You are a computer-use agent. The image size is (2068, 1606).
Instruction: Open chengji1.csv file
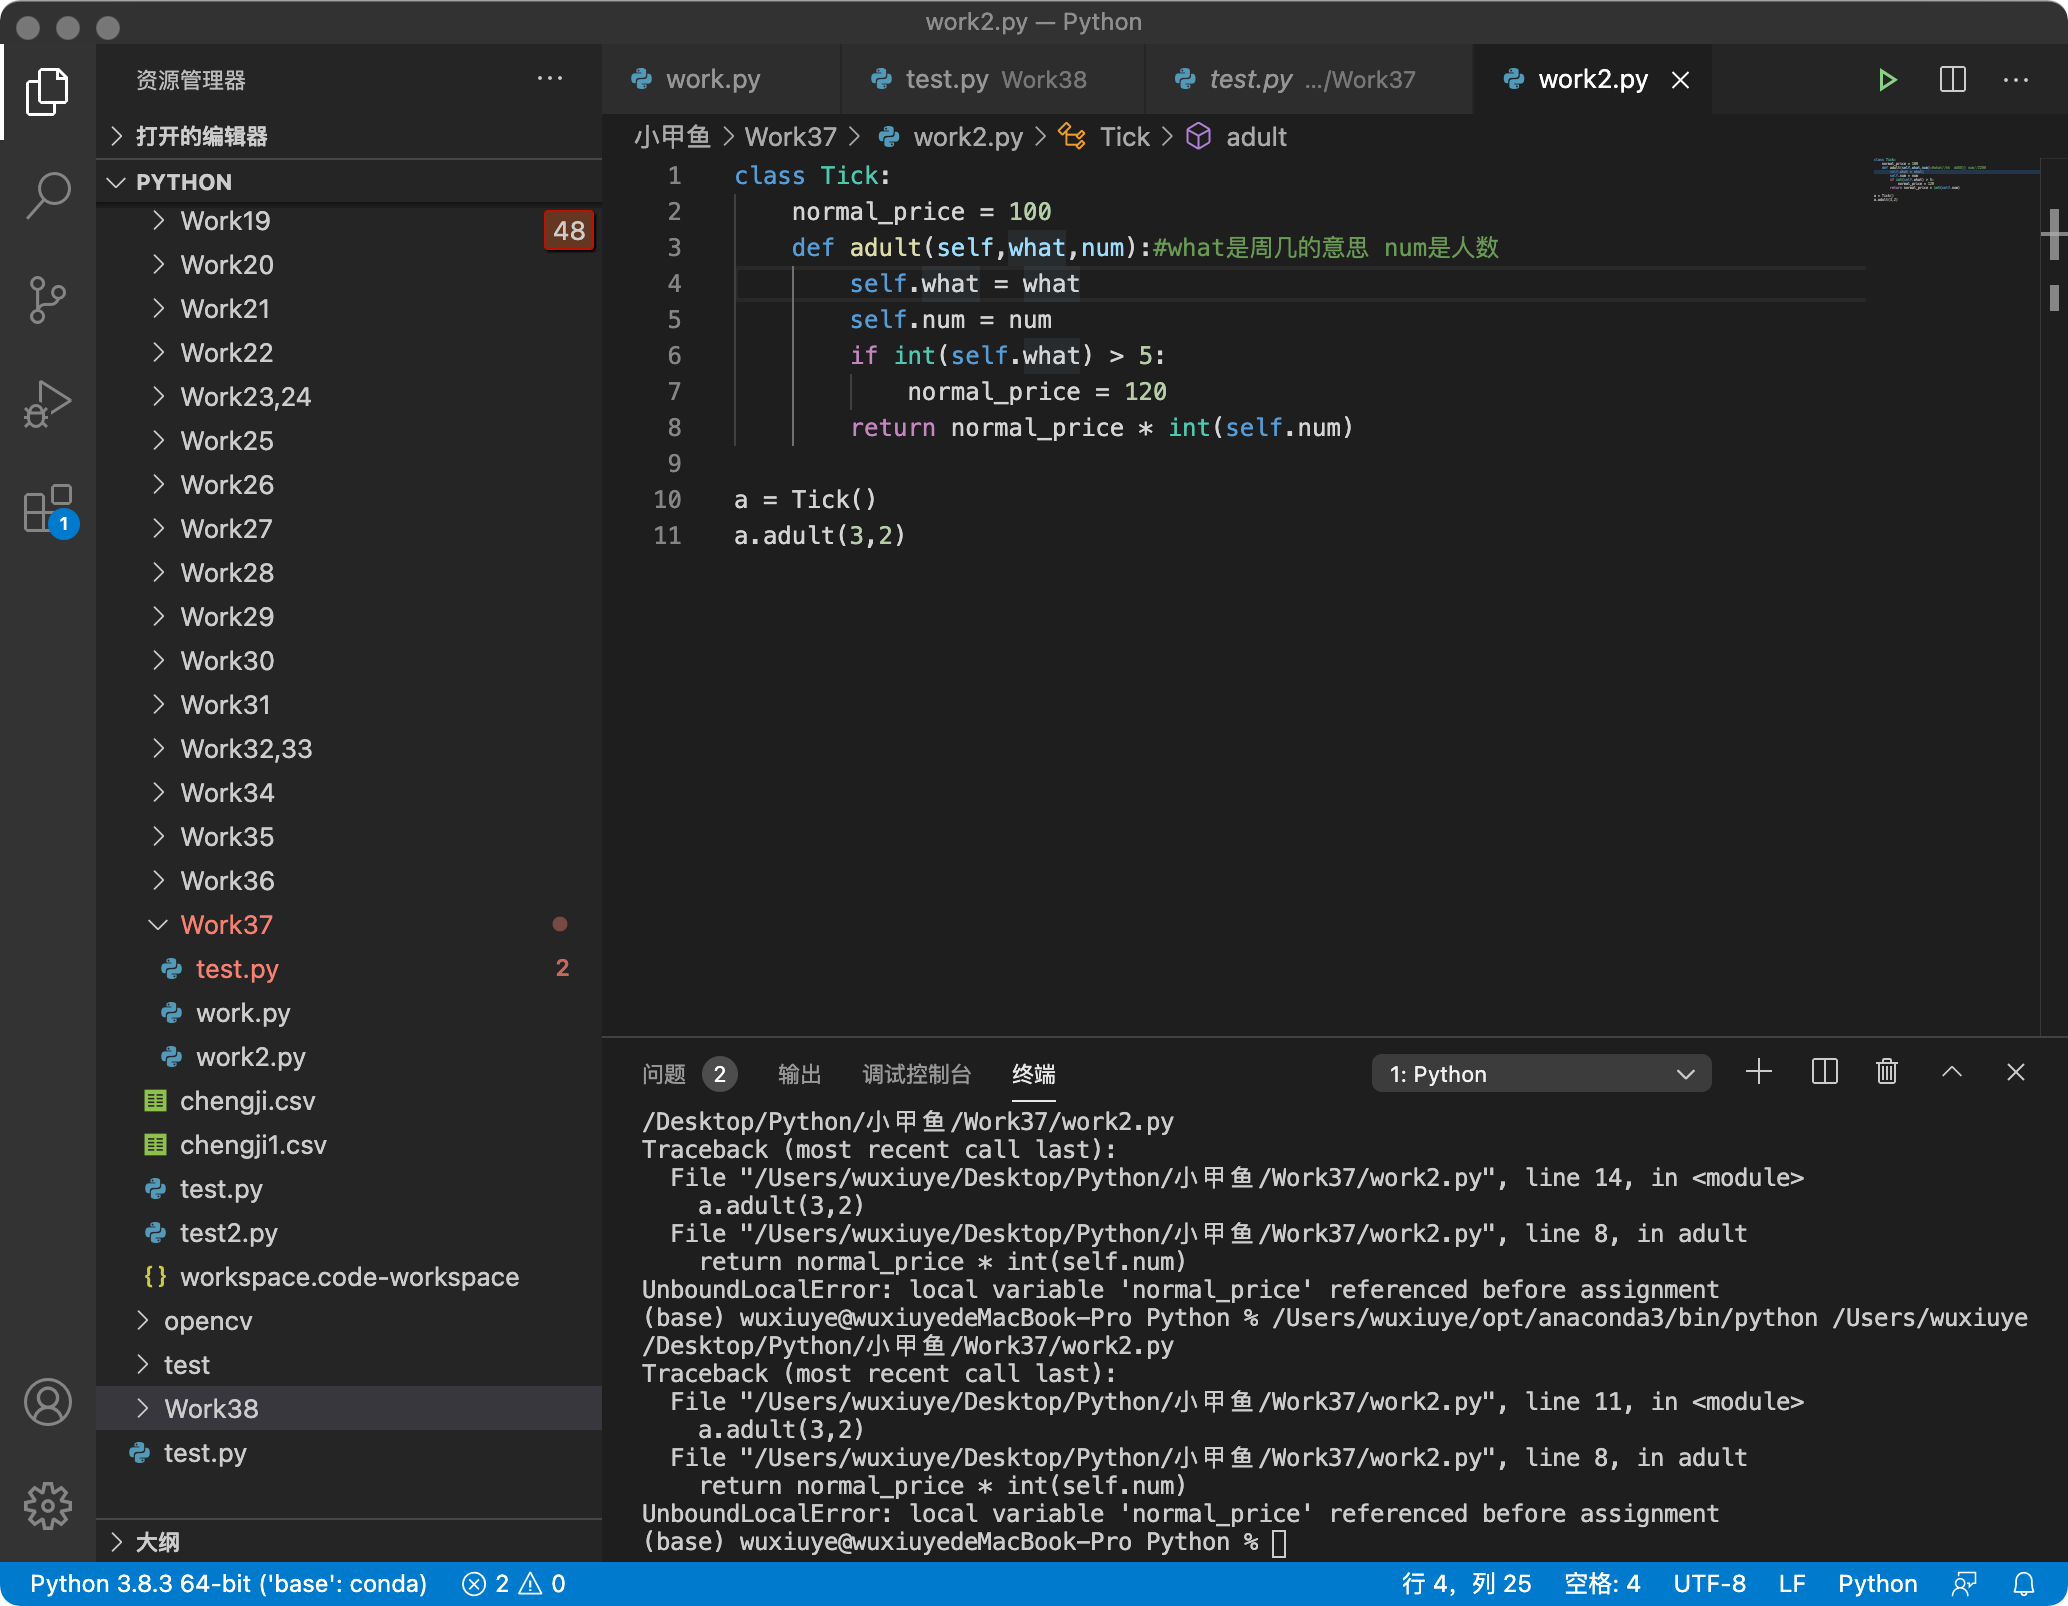click(349, 1145)
